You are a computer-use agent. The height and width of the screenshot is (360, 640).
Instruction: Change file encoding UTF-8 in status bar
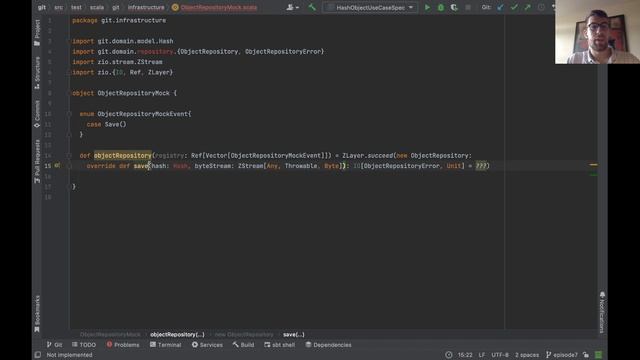(x=500, y=355)
